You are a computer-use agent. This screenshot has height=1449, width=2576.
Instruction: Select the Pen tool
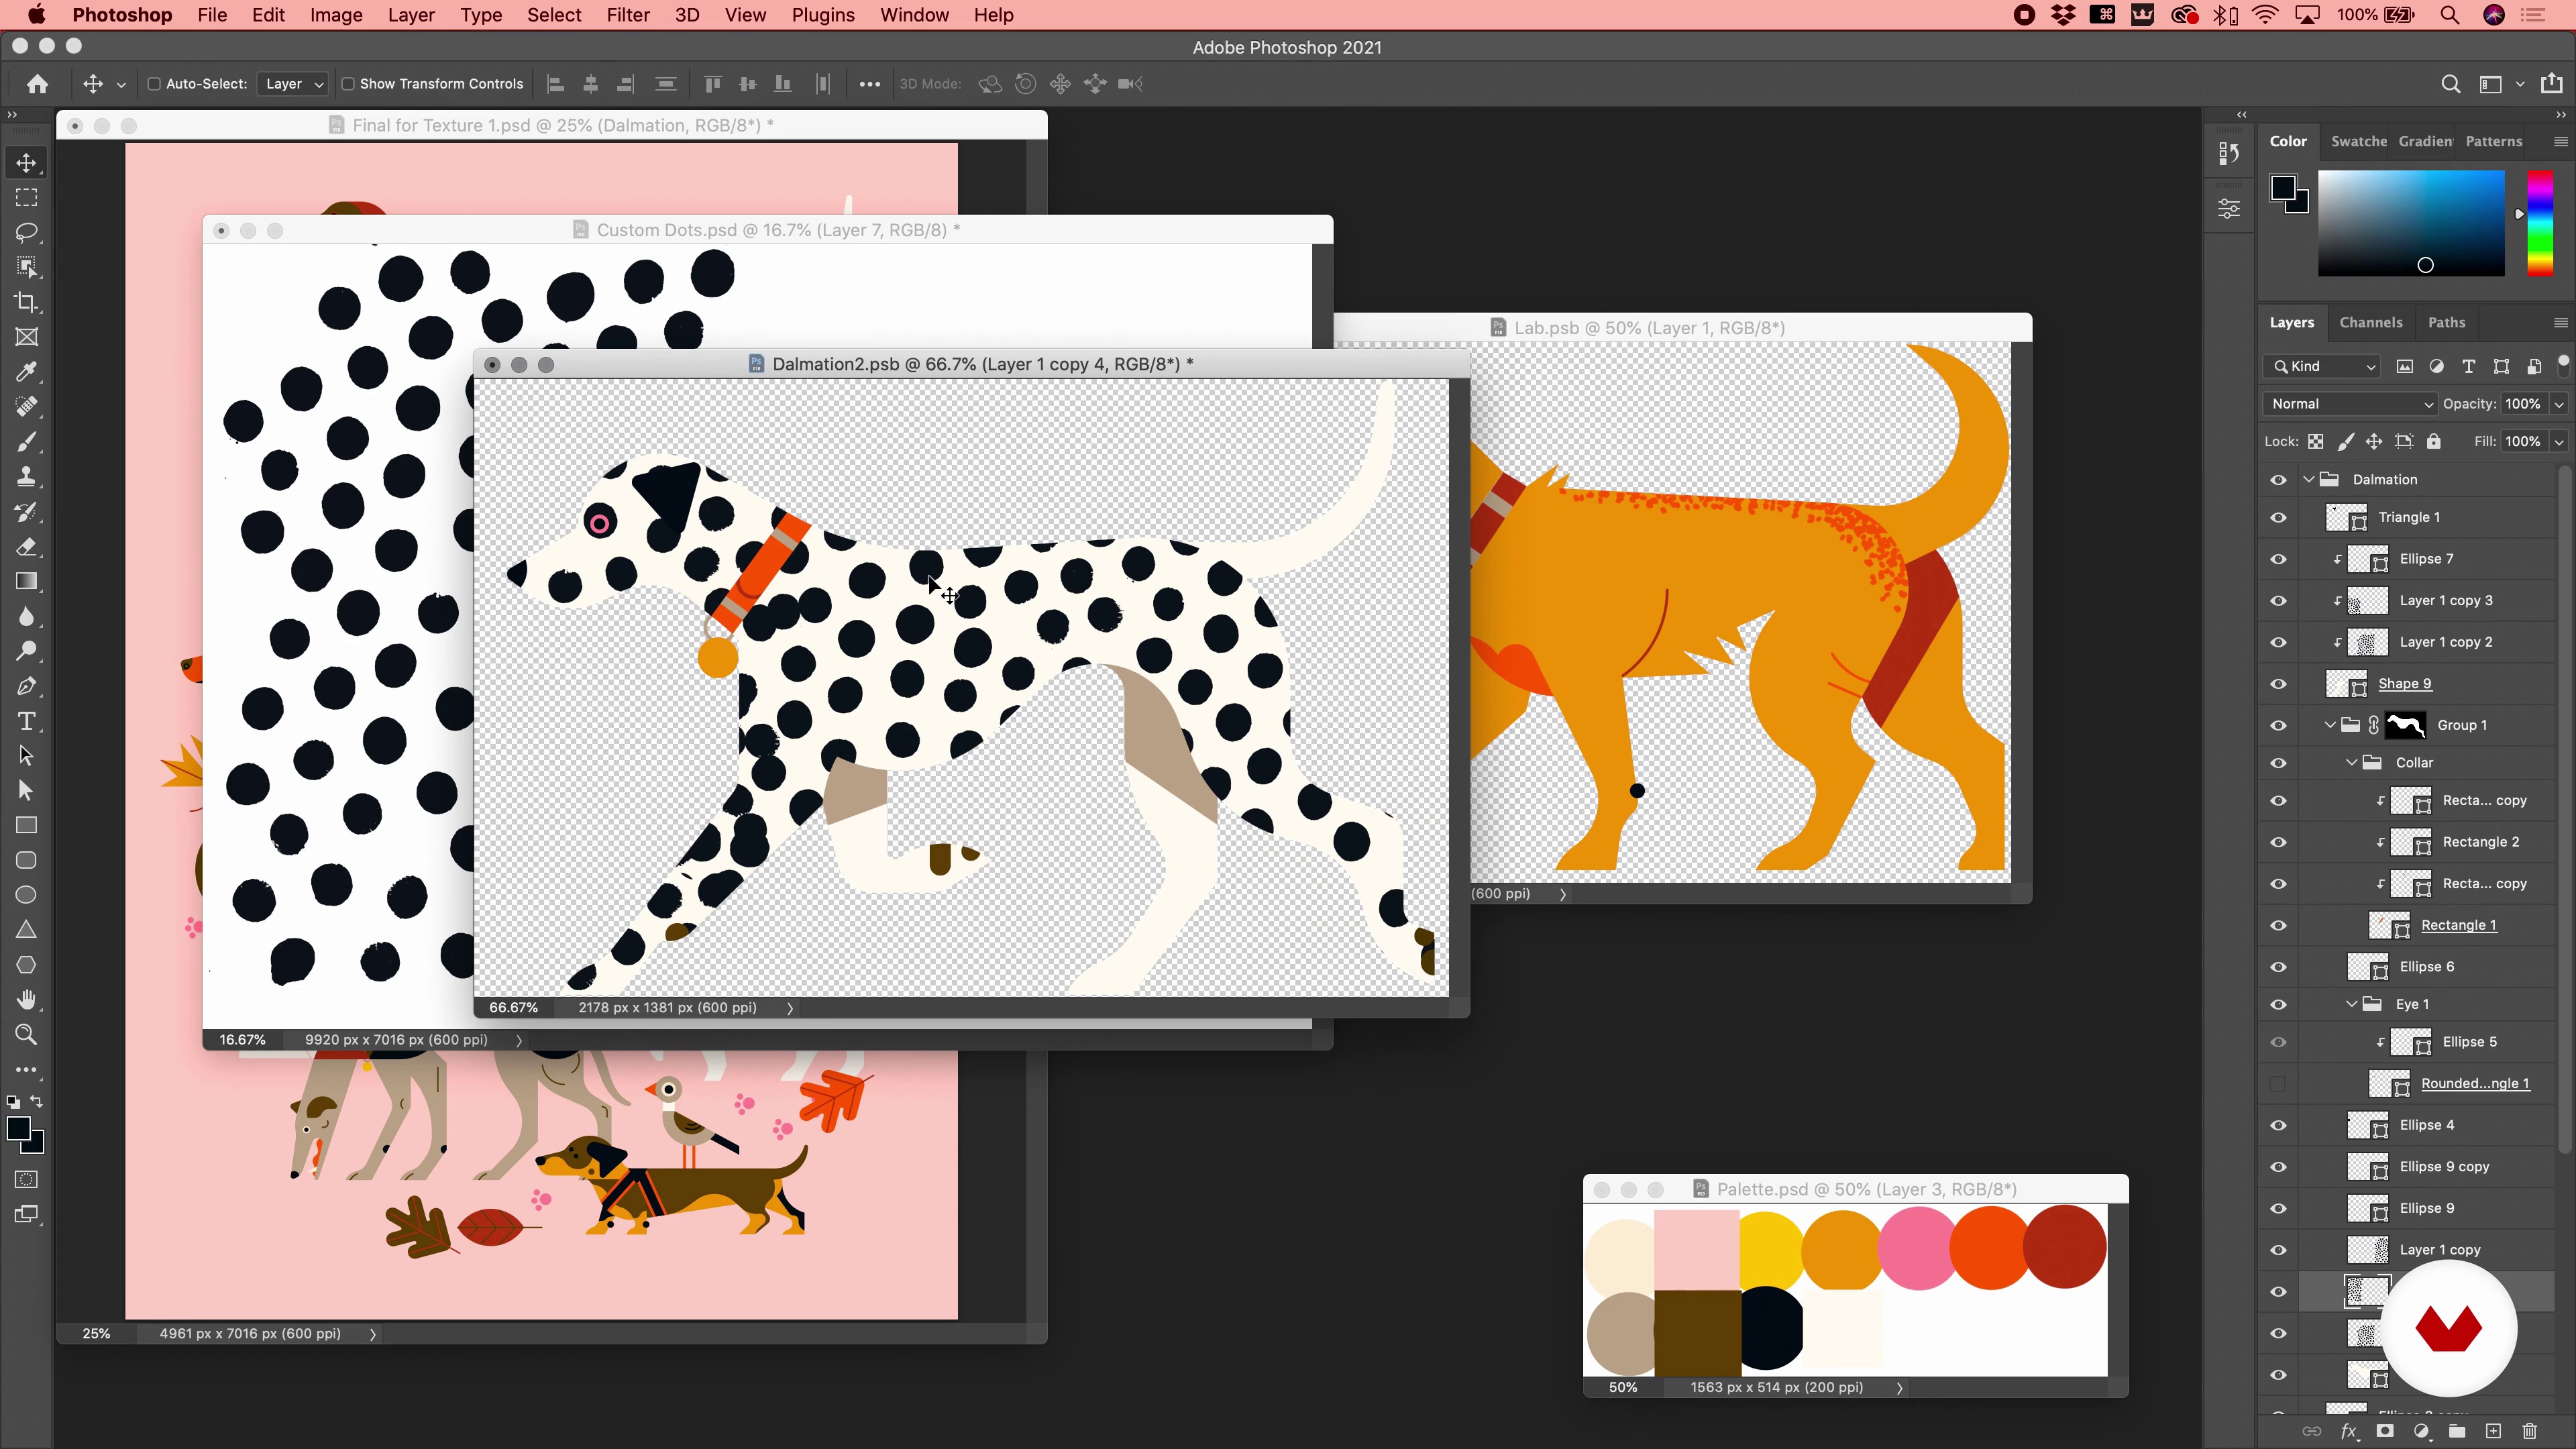(x=27, y=686)
